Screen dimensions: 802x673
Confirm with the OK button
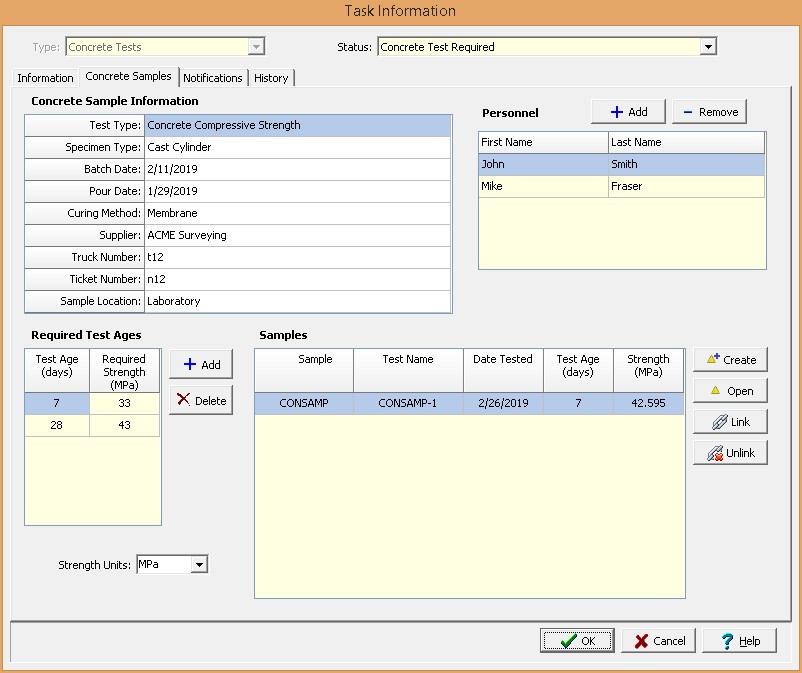[577, 641]
